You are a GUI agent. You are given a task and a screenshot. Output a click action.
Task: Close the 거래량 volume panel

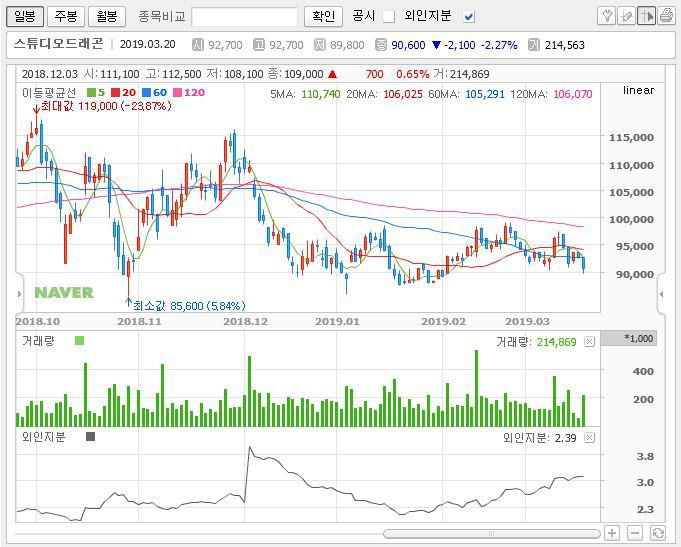589,342
